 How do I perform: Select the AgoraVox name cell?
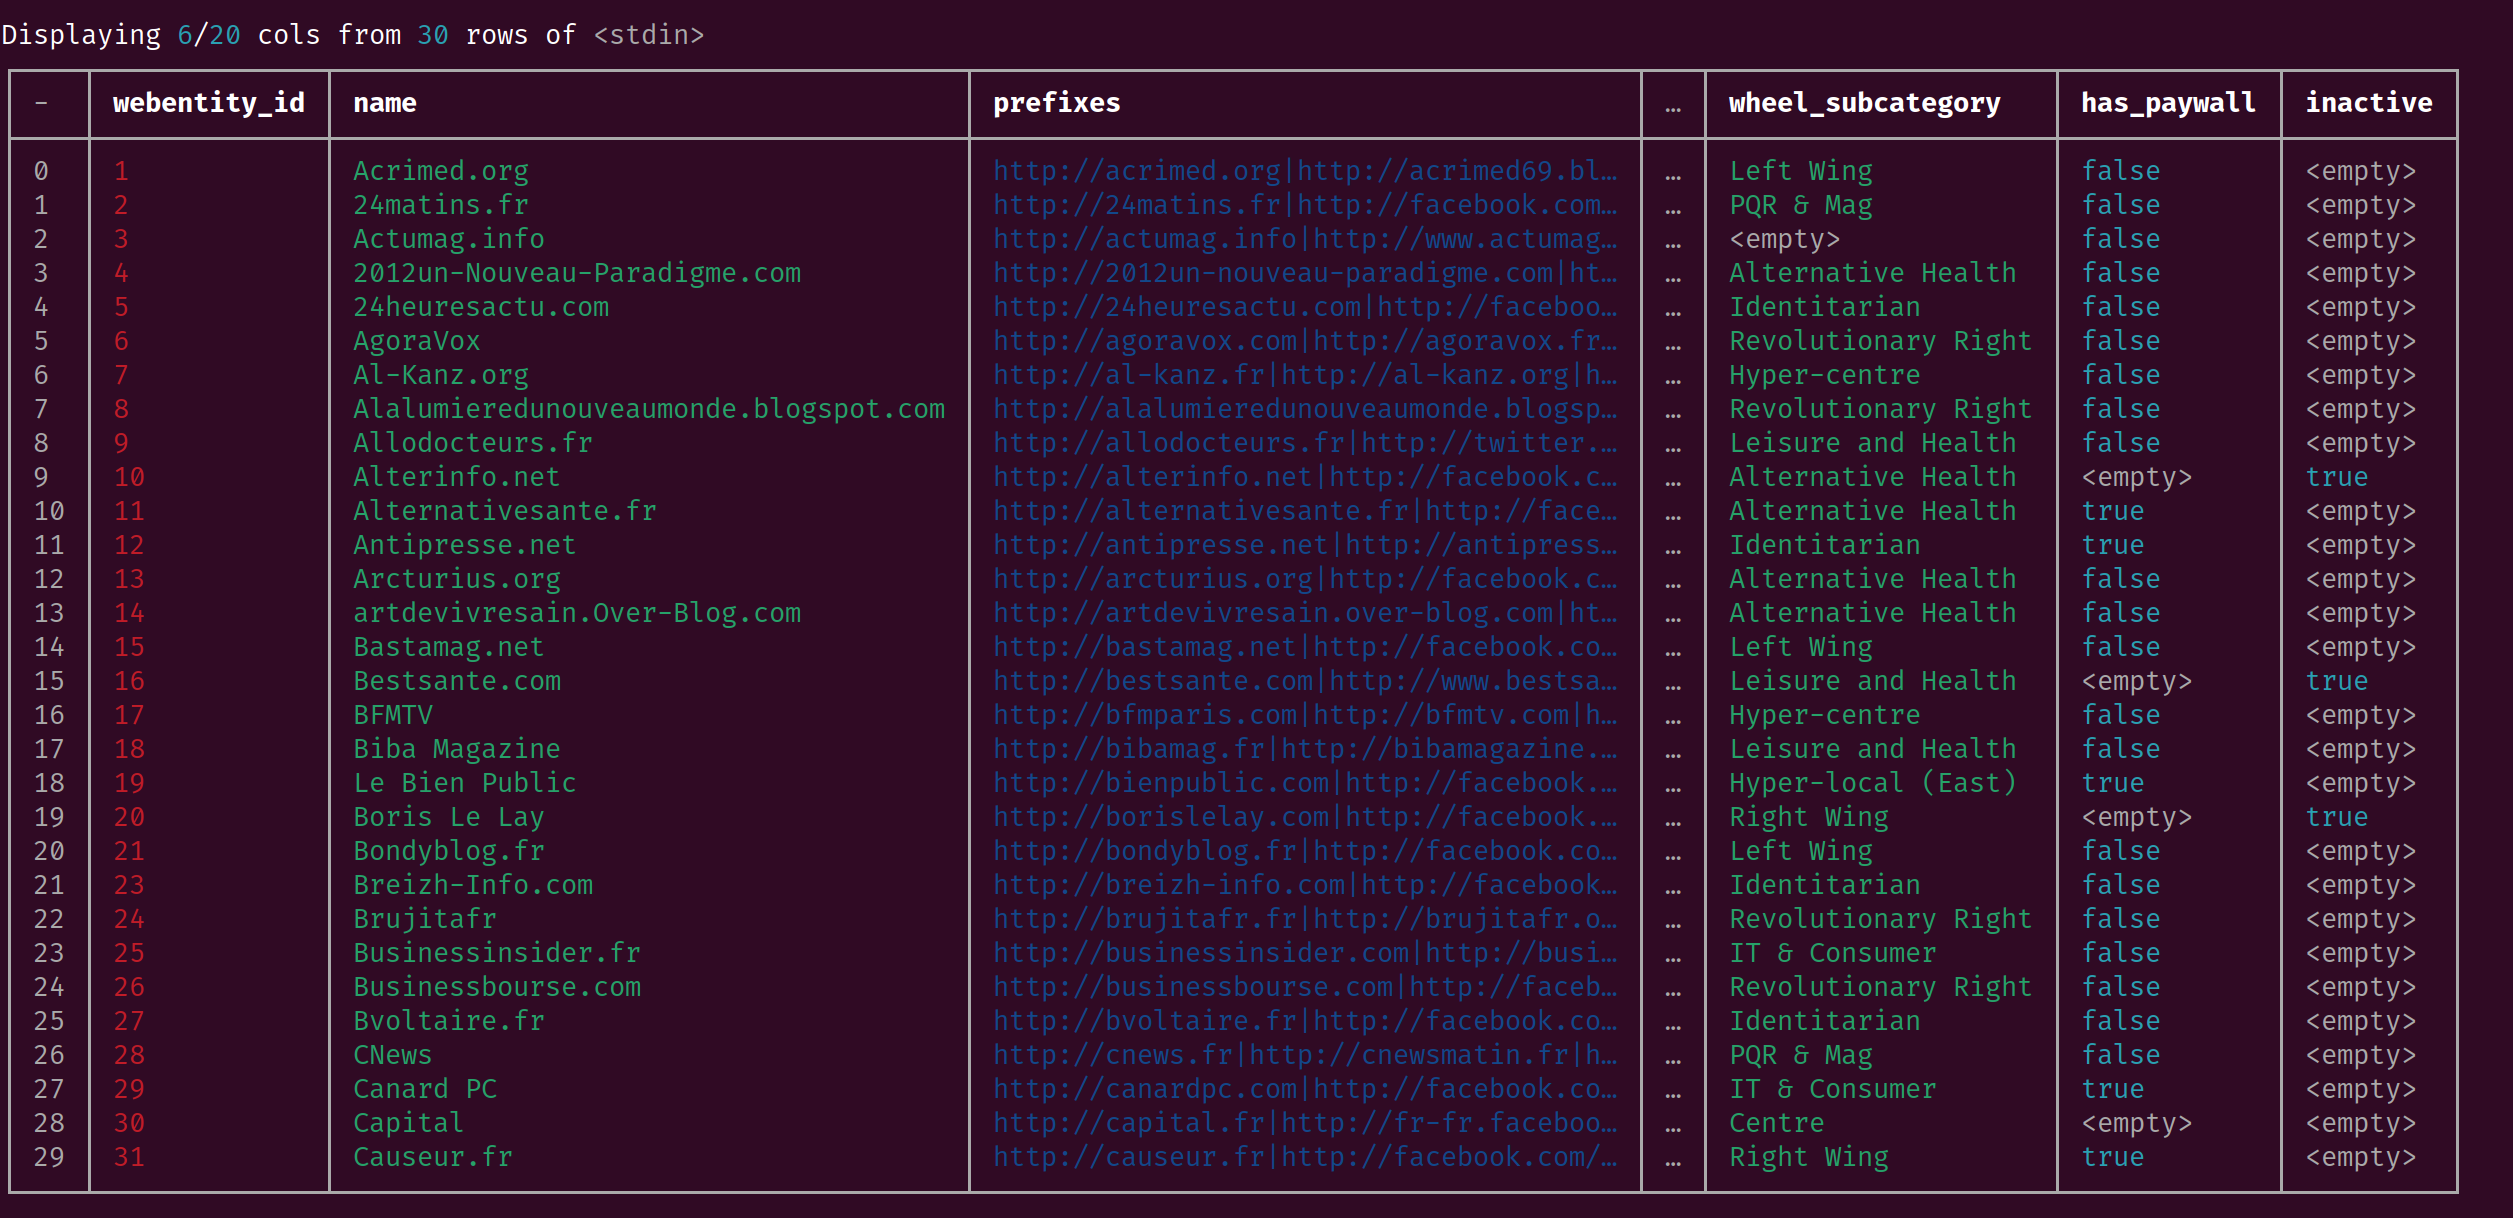(x=416, y=341)
